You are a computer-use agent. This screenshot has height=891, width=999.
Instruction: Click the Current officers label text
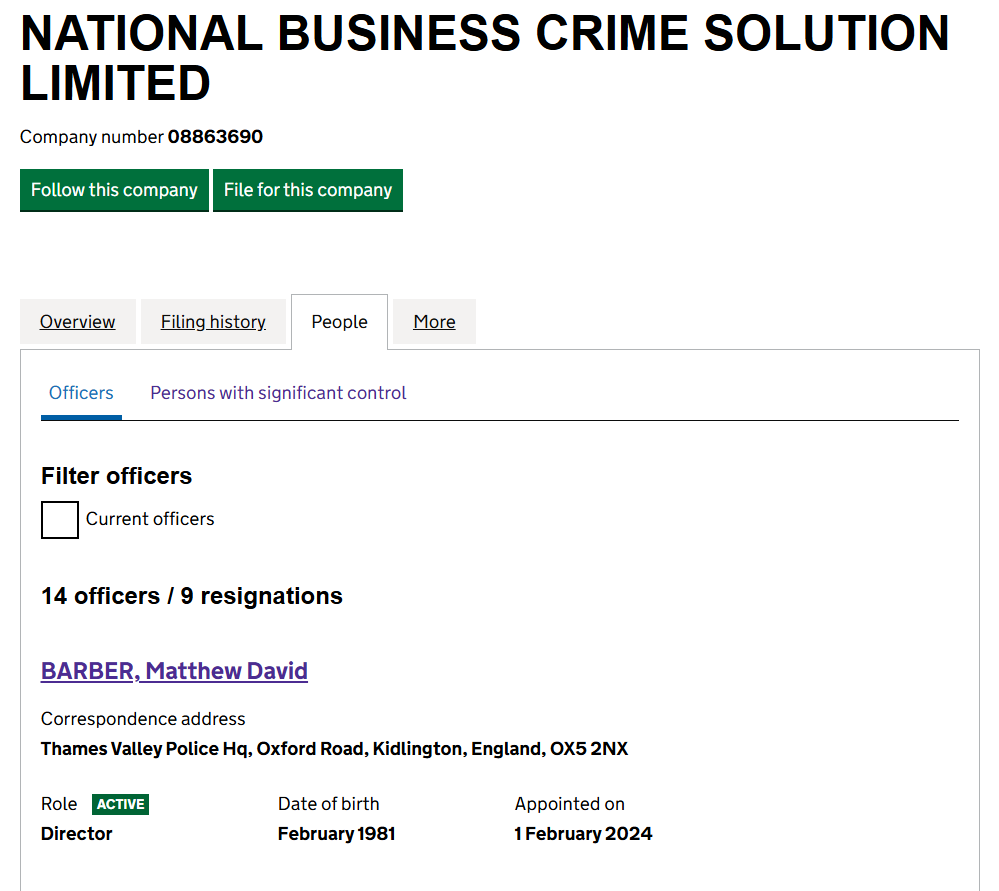pos(150,519)
